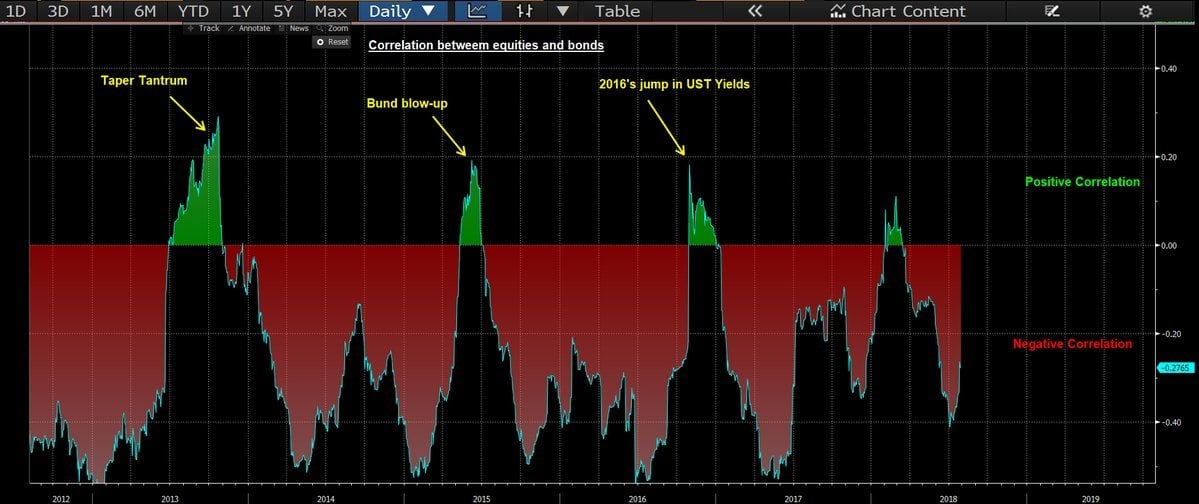Viewport: 1199px width, 504px height.
Task: Show News on the chart
Action: tap(295, 28)
